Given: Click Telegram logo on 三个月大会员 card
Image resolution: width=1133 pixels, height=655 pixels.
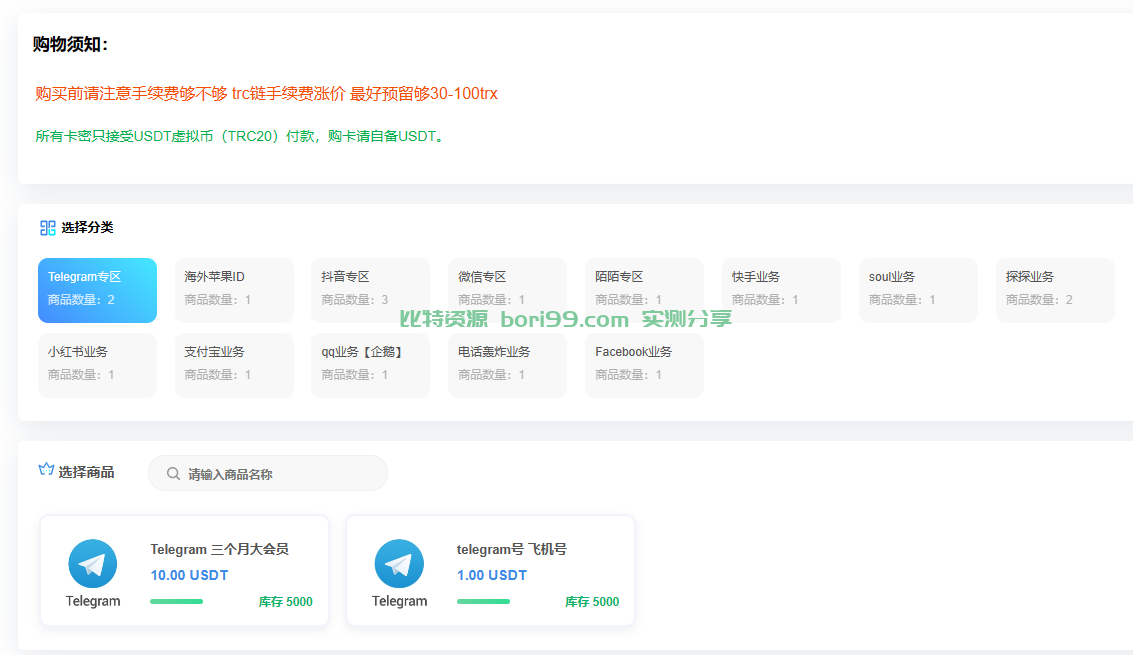Looking at the screenshot, I should click(92, 564).
